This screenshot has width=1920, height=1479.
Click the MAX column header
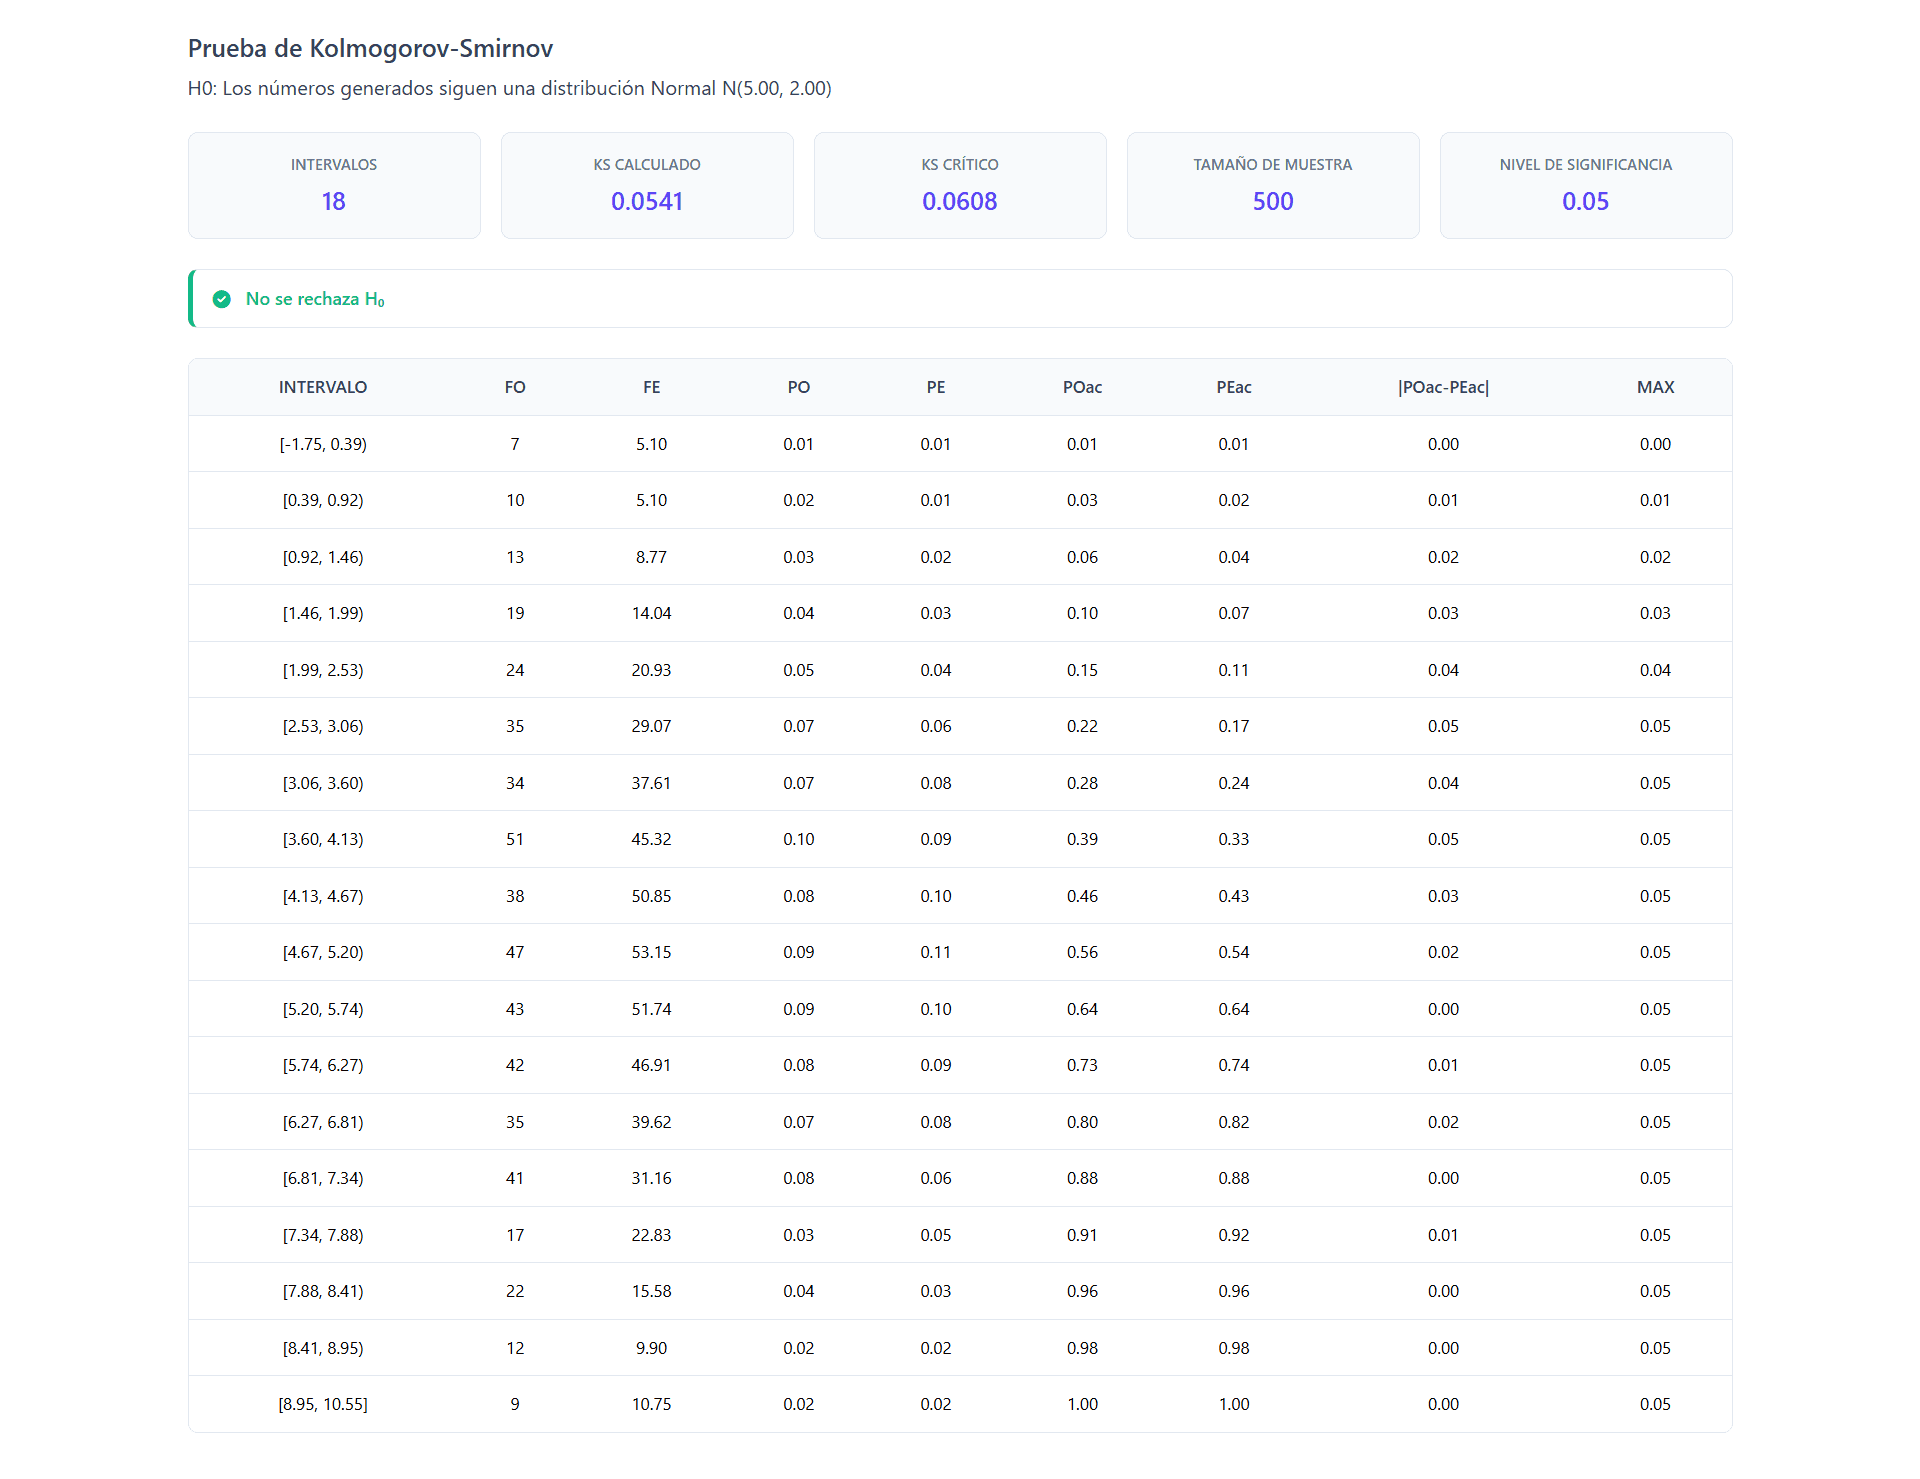click(1655, 387)
